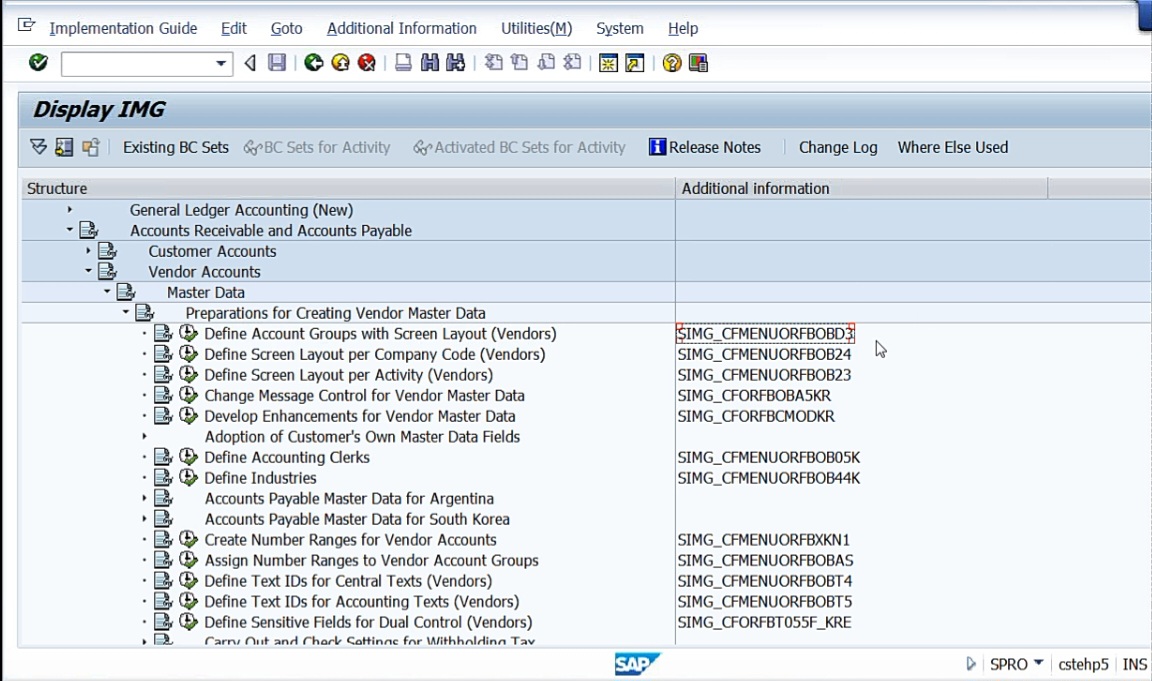1152x681 pixels.
Task: Select Change Message Control for Vendor Master Data
Action: tap(364, 395)
